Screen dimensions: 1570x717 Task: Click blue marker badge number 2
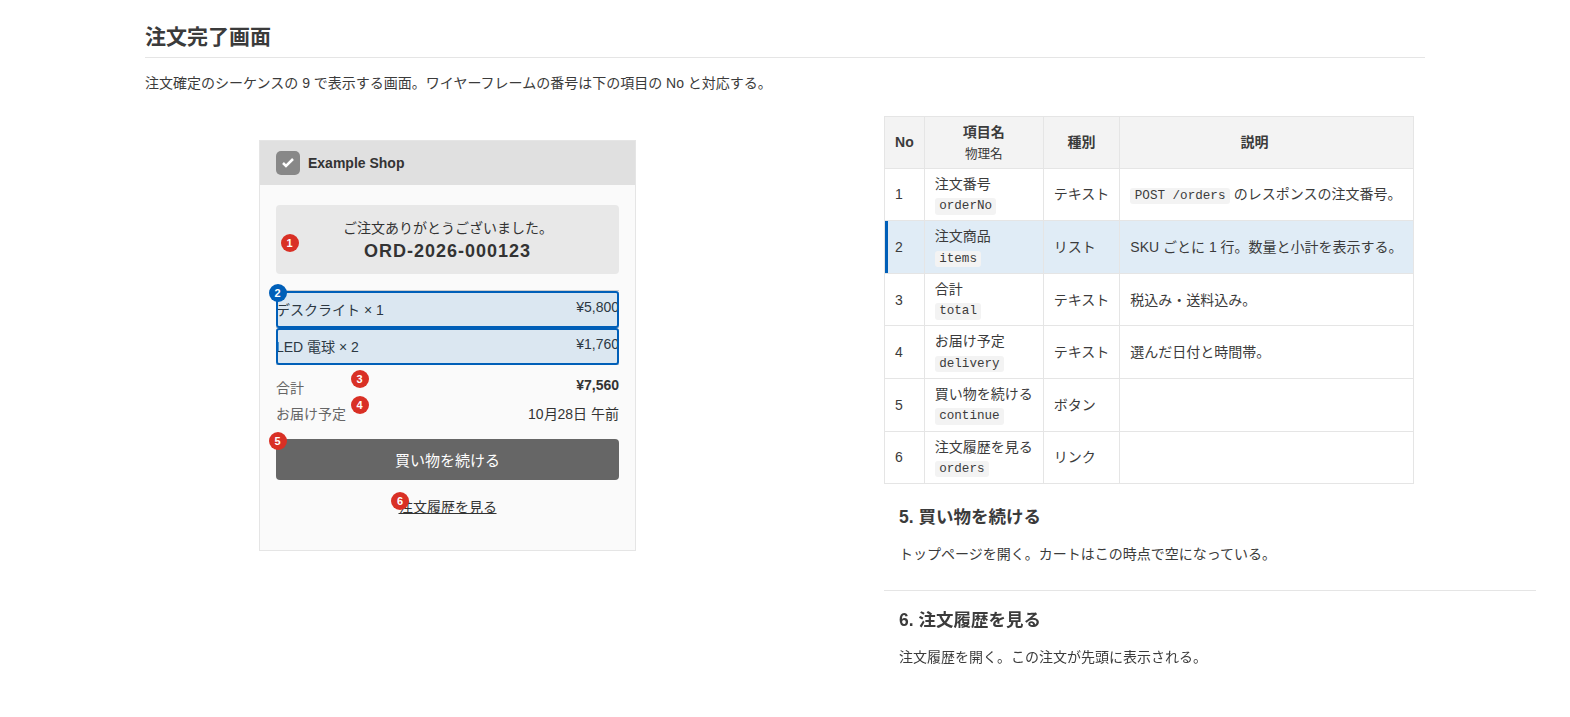(278, 293)
